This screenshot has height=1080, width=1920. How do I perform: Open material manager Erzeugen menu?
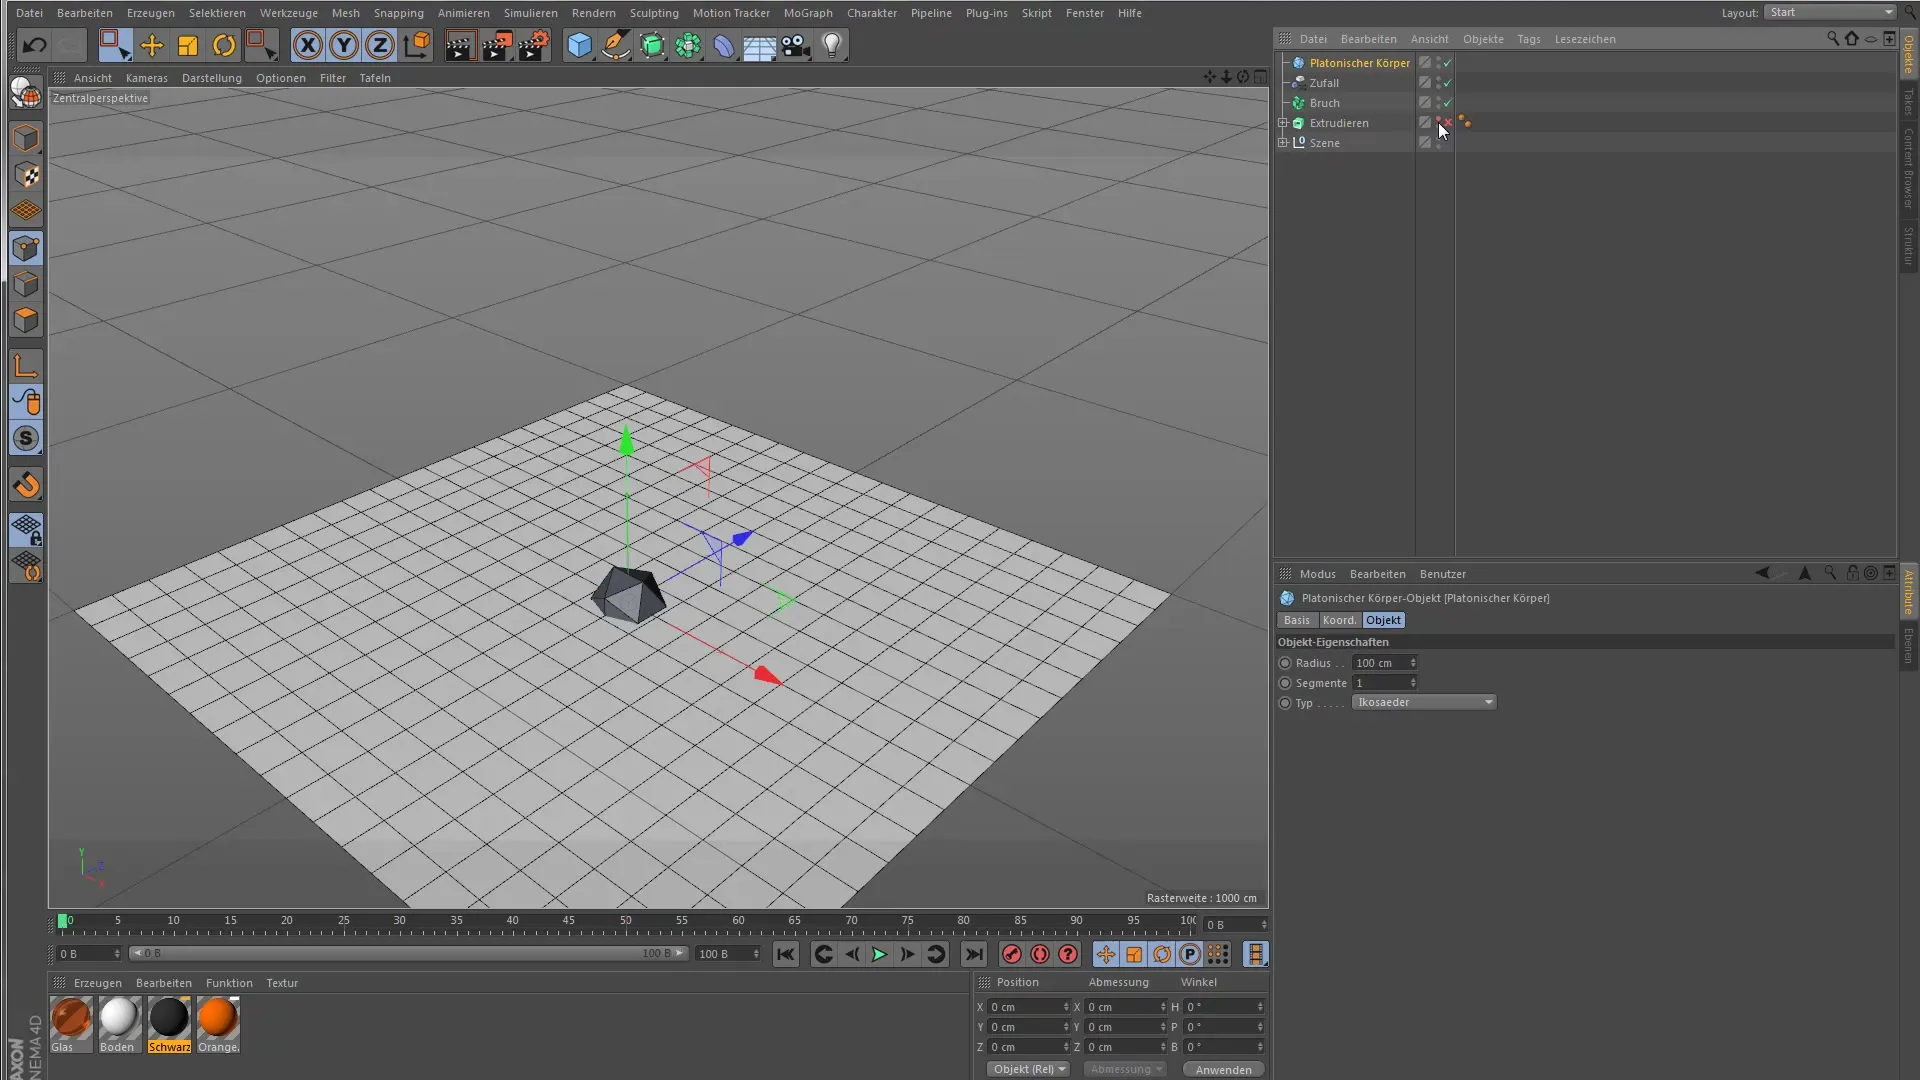[98, 983]
